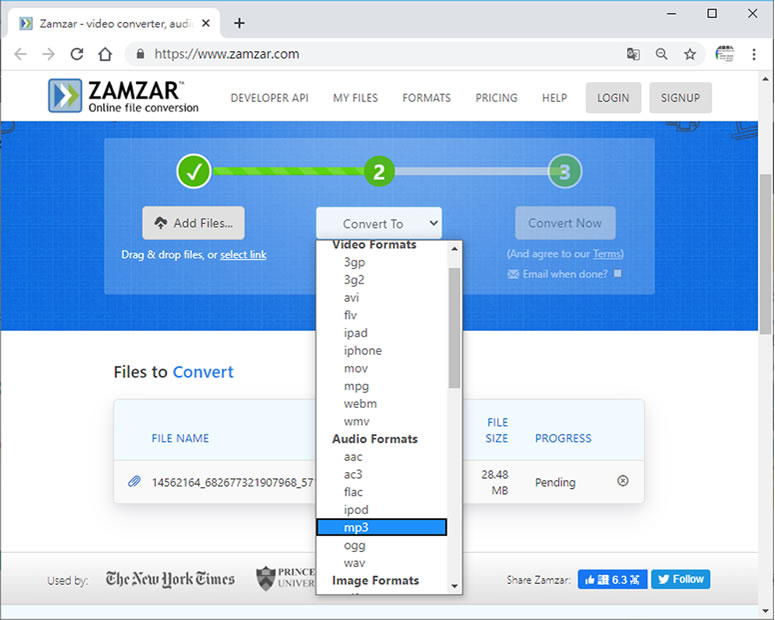Choose ogg audio format
The height and width of the screenshot is (620, 775).
coord(382,545)
